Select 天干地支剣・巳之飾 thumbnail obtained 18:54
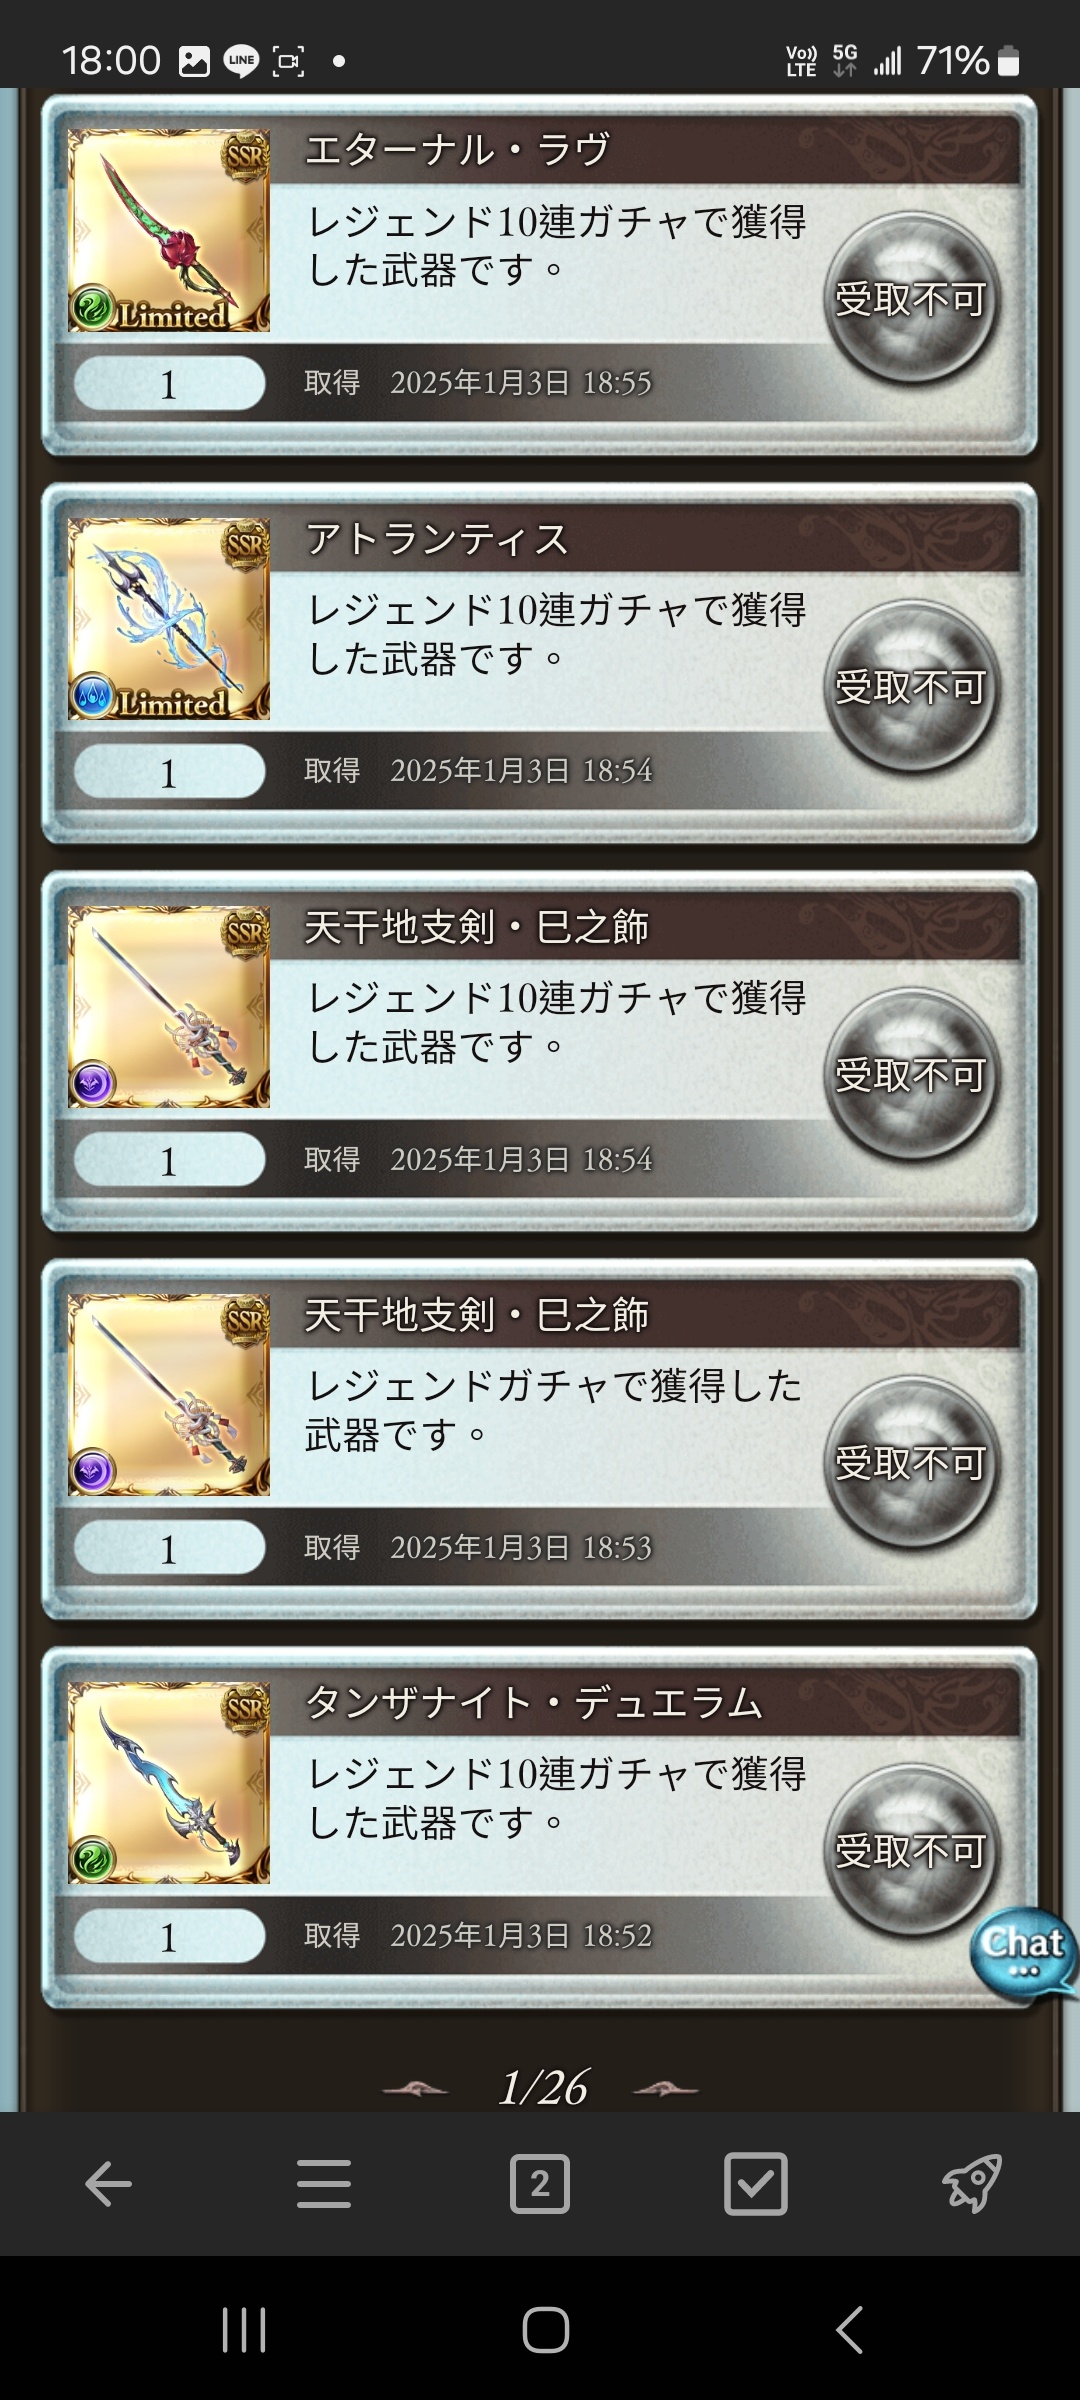 coord(169,1006)
